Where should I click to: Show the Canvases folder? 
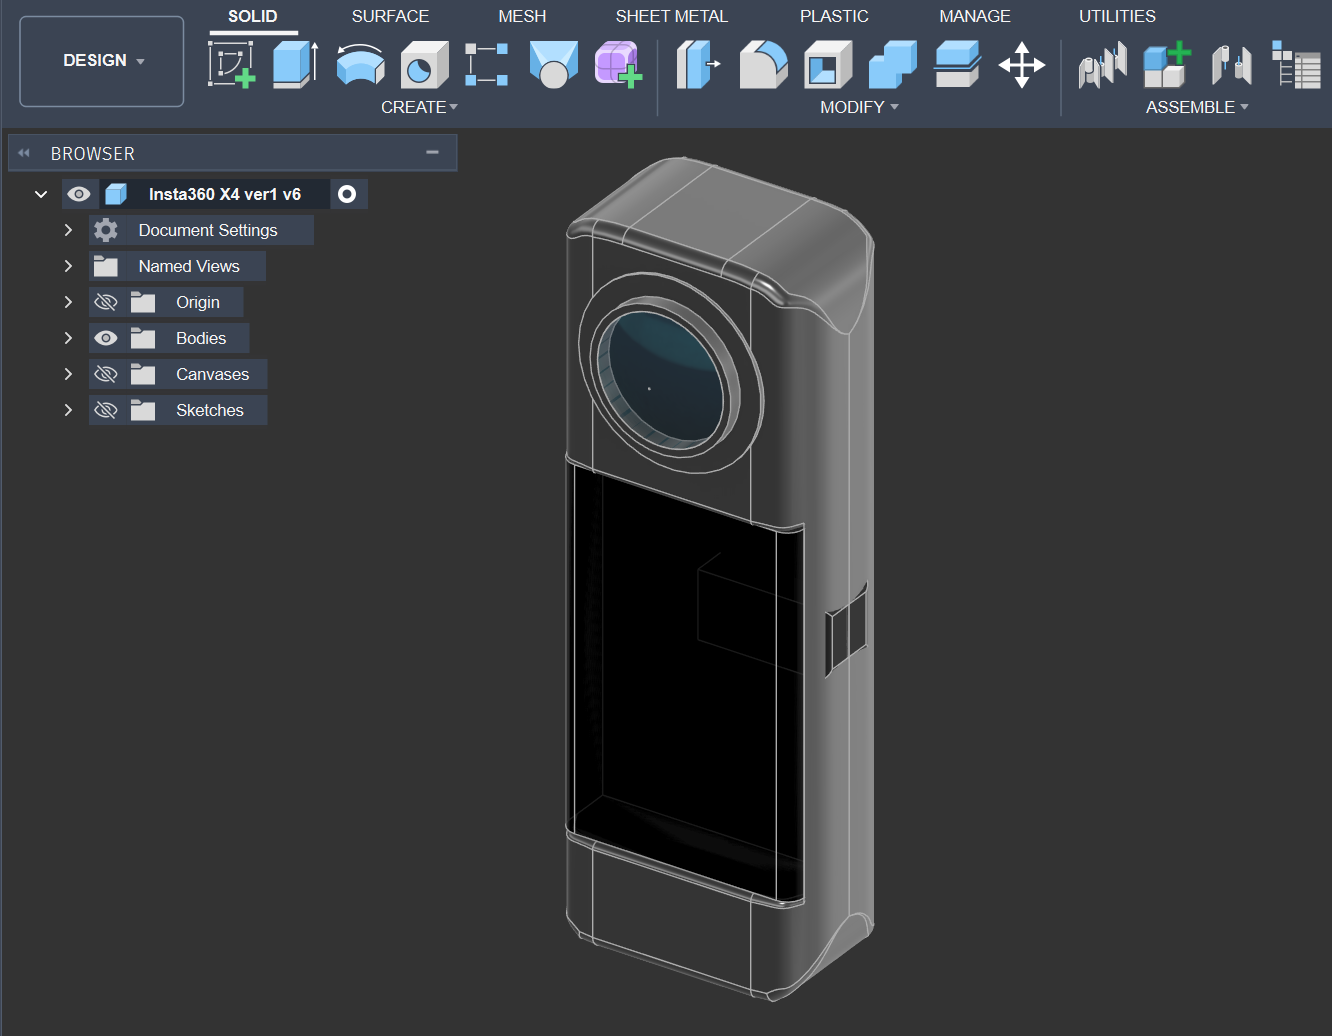click(106, 374)
